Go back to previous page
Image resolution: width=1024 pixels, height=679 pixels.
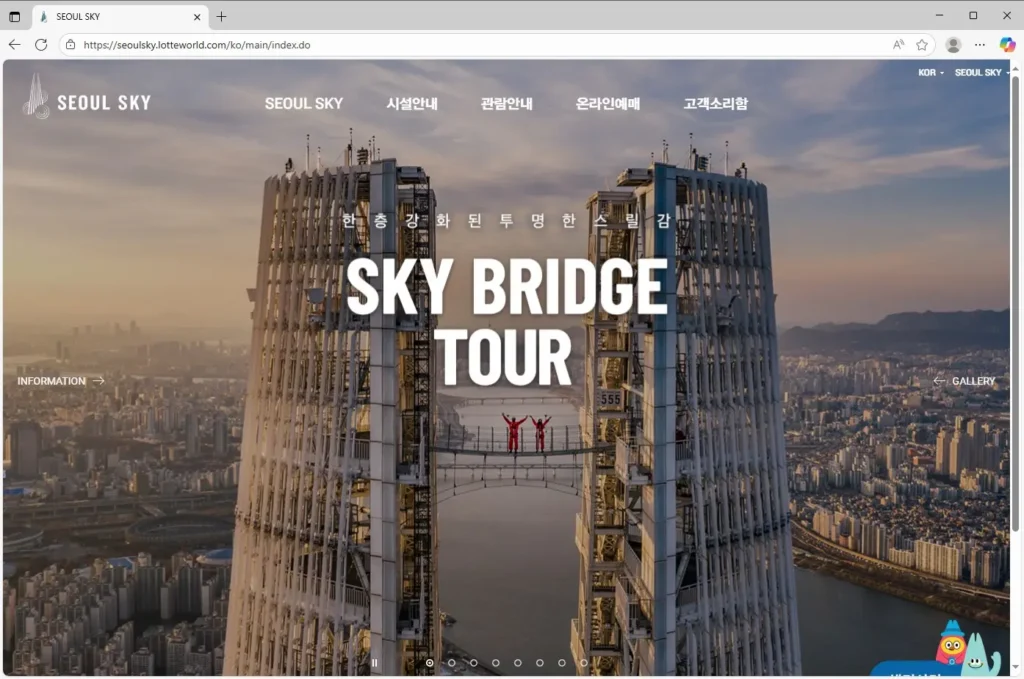point(14,45)
